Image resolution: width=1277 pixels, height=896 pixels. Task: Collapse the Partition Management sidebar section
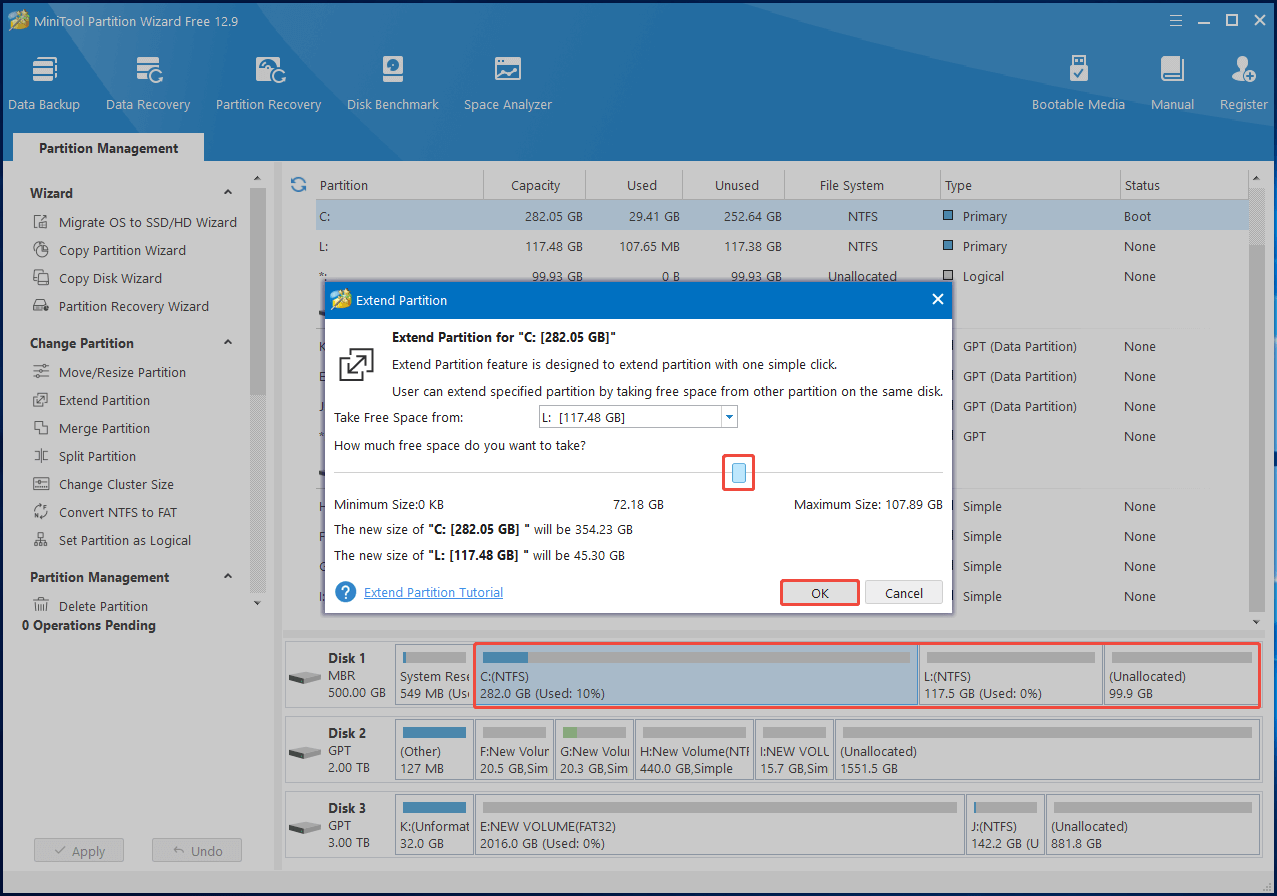point(228,577)
